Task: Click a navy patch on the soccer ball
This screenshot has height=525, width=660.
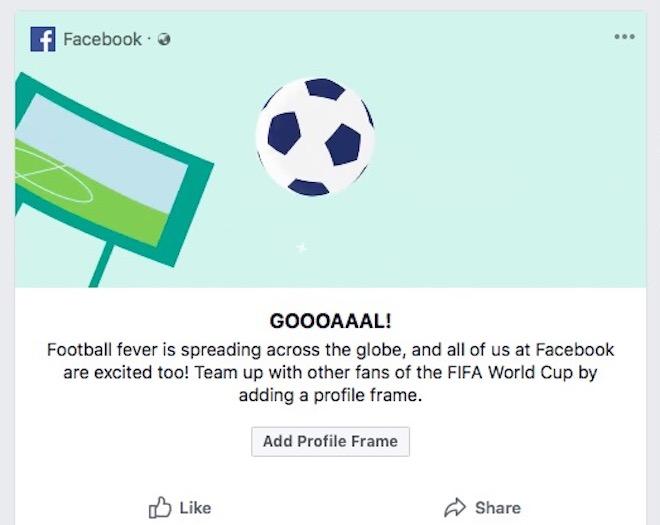Action: point(342,144)
